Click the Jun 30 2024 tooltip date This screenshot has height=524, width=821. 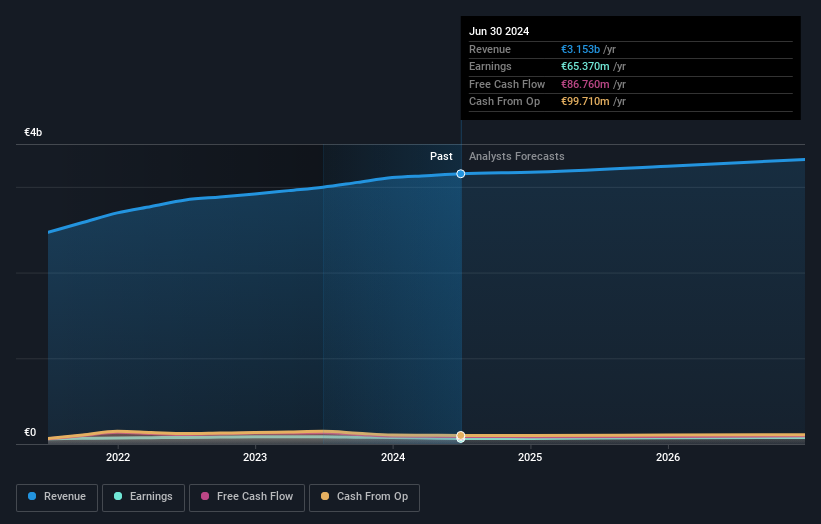pyautogui.click(x=499, y=31)
